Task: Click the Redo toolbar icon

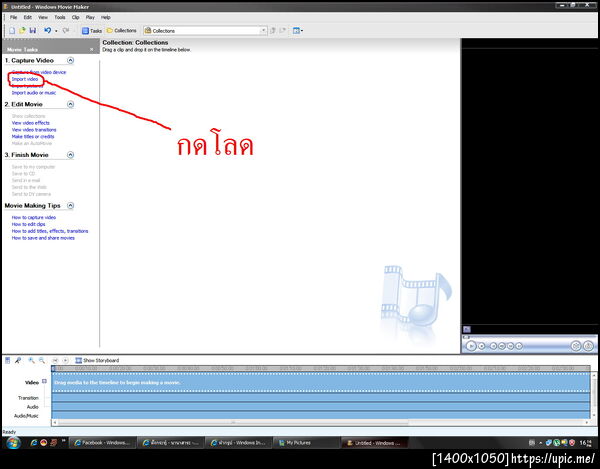Action: [x=66, y=31]
